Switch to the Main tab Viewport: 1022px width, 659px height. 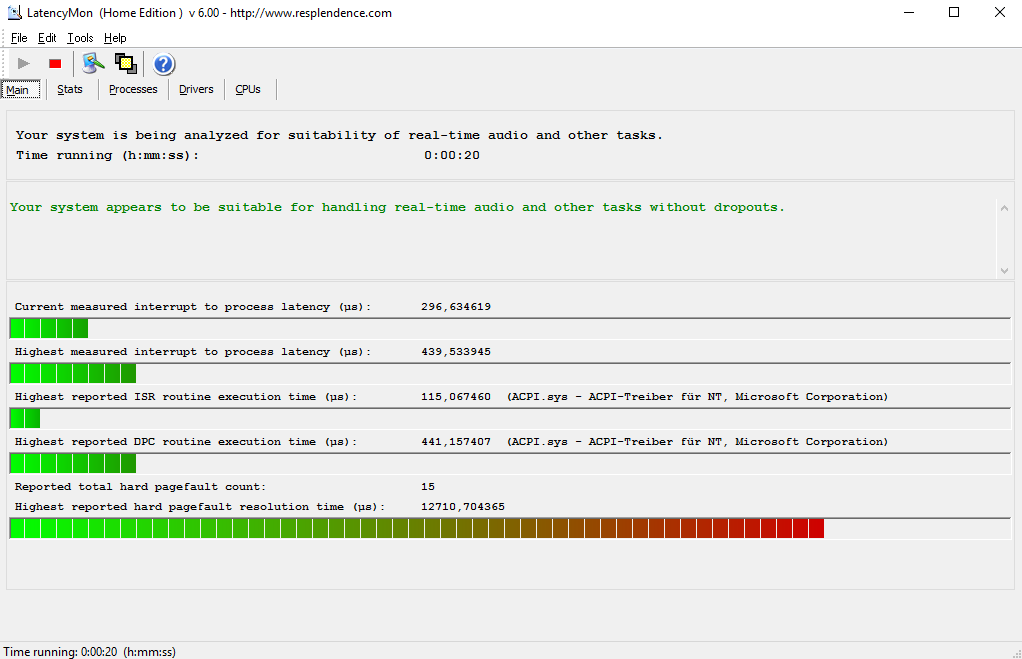click(x=20, y=89)
